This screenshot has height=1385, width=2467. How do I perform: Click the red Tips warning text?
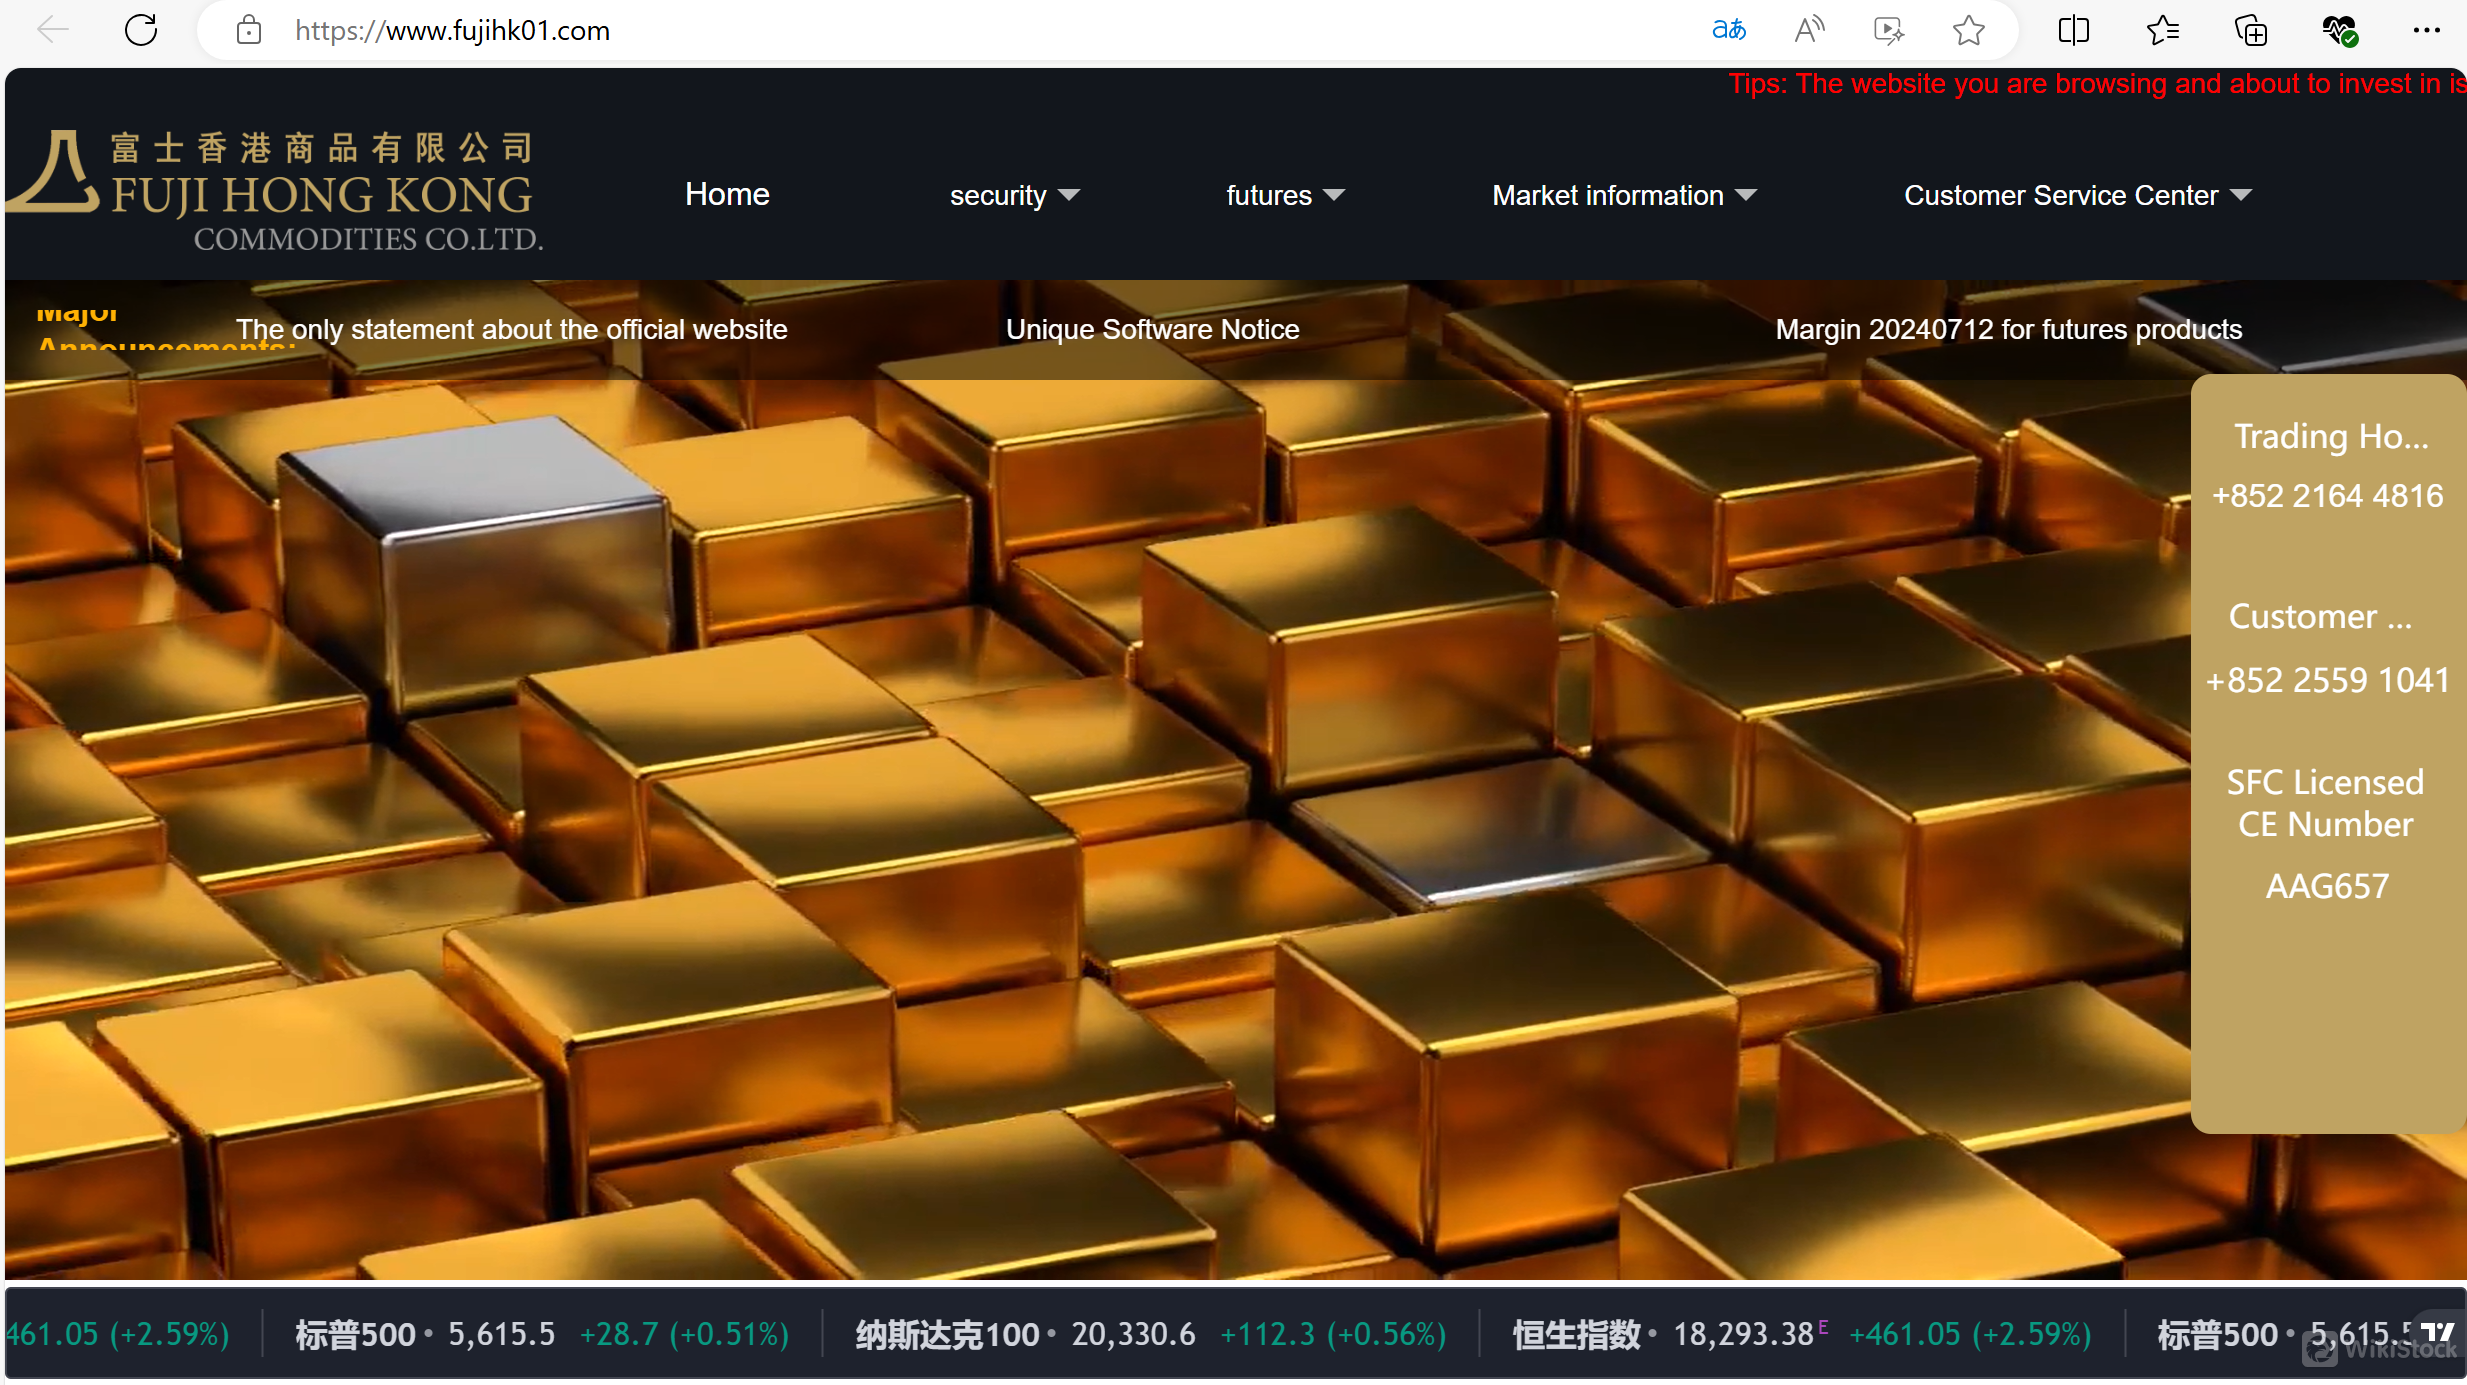(2097, 84)
